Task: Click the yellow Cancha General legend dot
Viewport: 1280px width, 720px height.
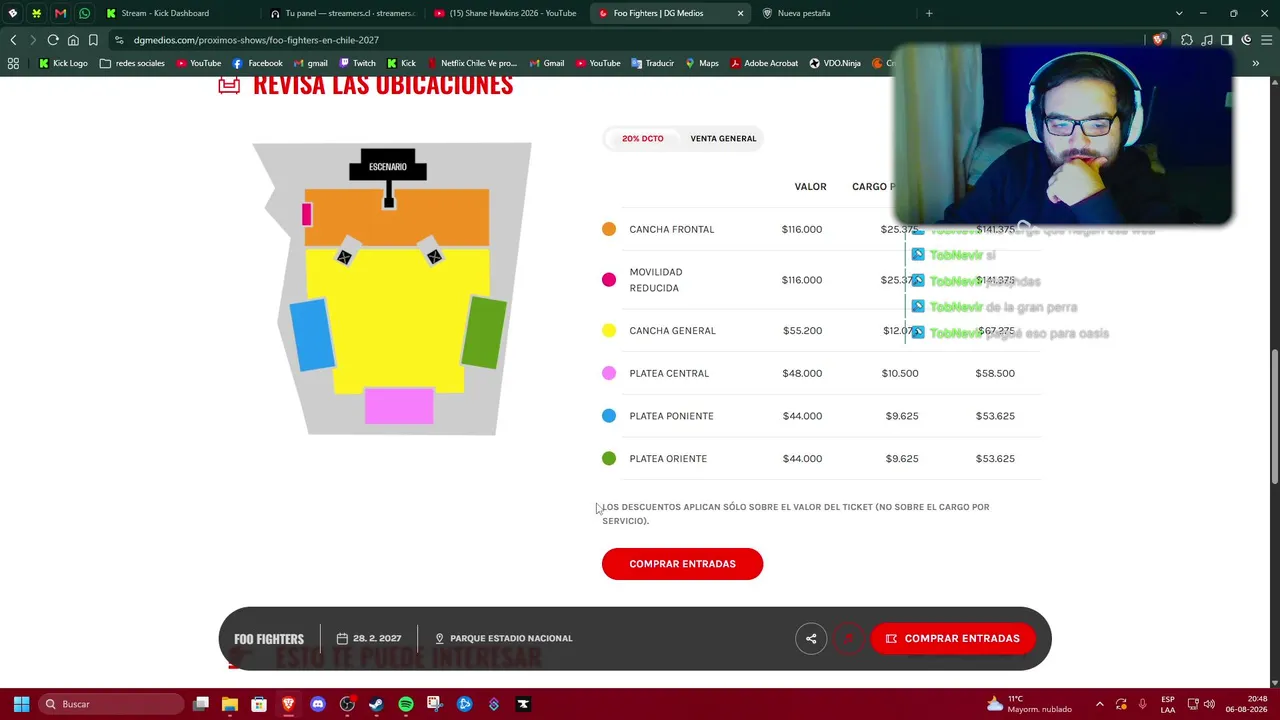Action: [x=609, y=331]
